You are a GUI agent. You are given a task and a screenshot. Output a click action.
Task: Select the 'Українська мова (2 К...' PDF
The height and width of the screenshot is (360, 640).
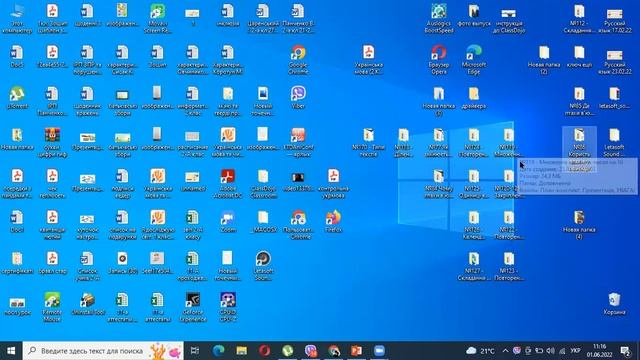(369, 60)
